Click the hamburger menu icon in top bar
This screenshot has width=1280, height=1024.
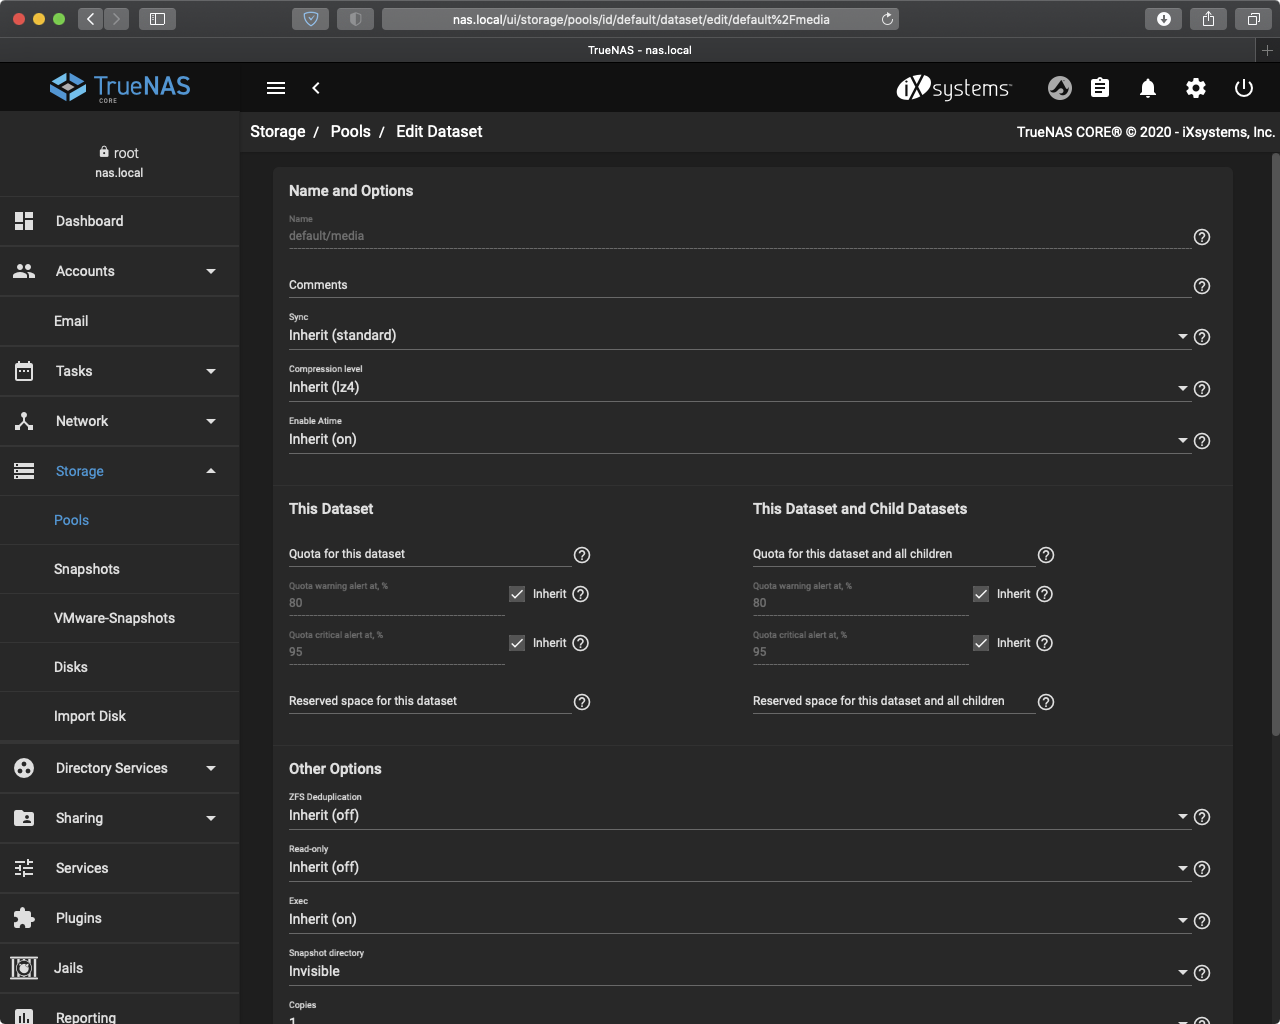click(x=276, y=88)
